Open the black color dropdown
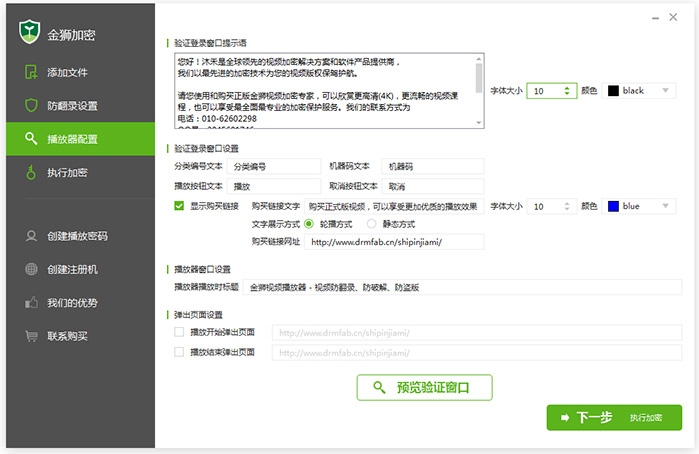This screenshot has width=699, height=454. 639,91
